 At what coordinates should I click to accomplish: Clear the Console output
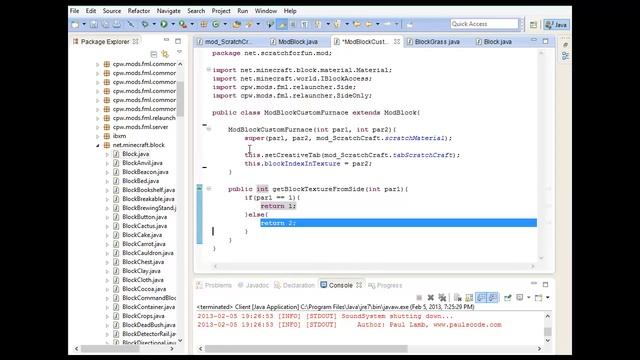(458, 298)
